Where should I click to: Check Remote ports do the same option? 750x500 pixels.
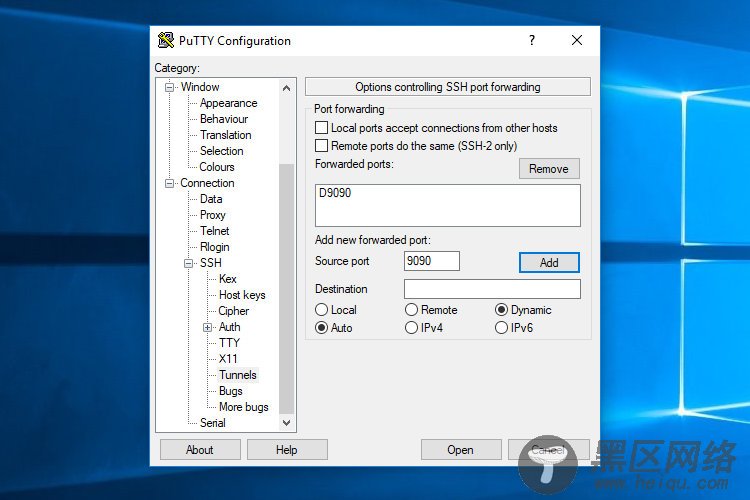pyautogui.click(x=321, y=145)
